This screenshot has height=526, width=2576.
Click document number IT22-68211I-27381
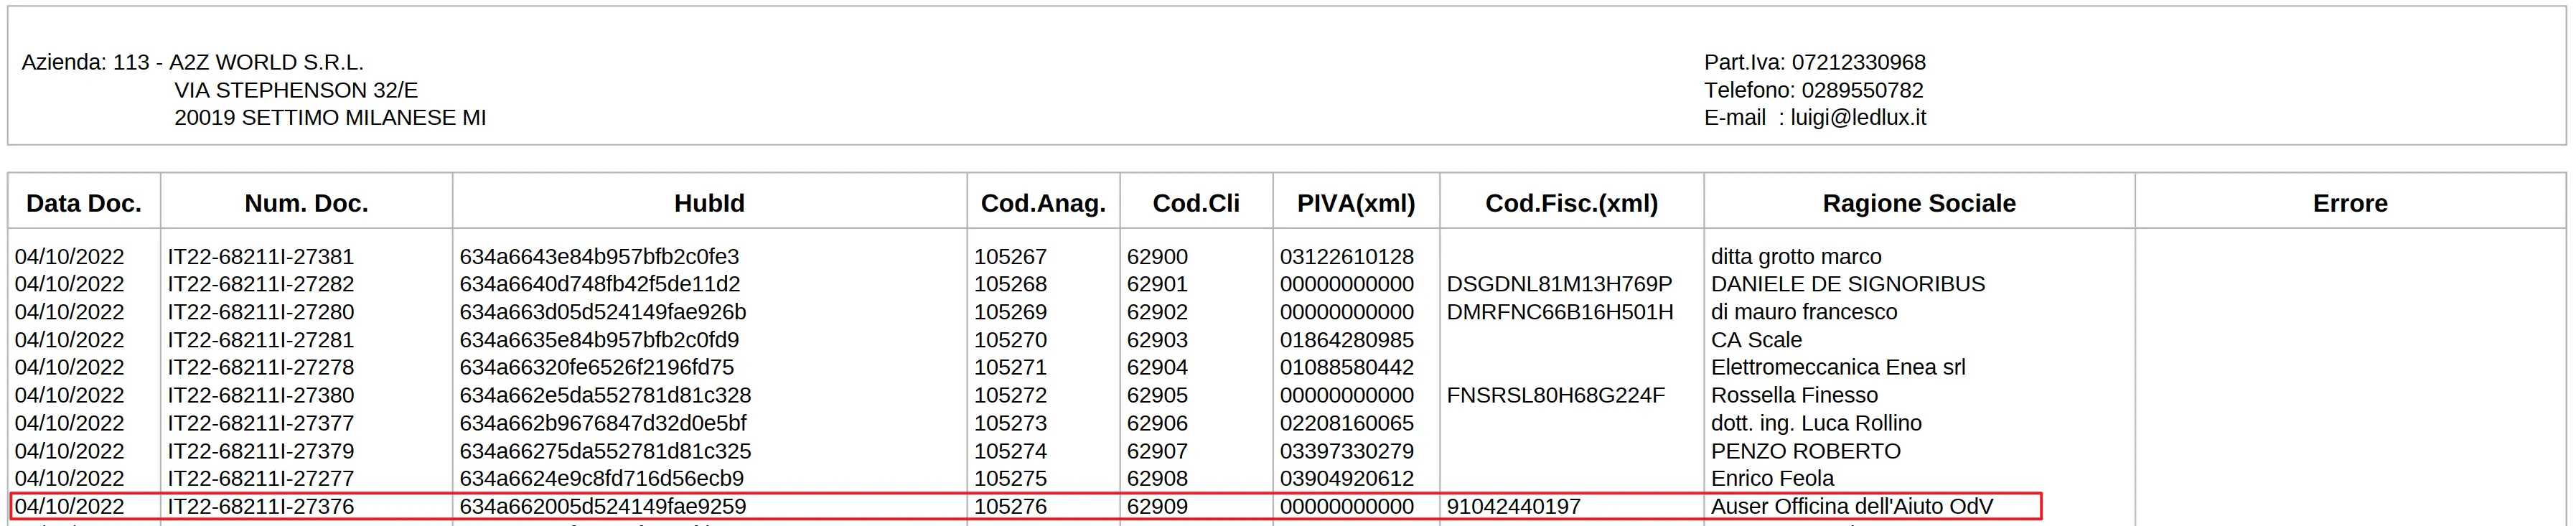pos(260,257)
